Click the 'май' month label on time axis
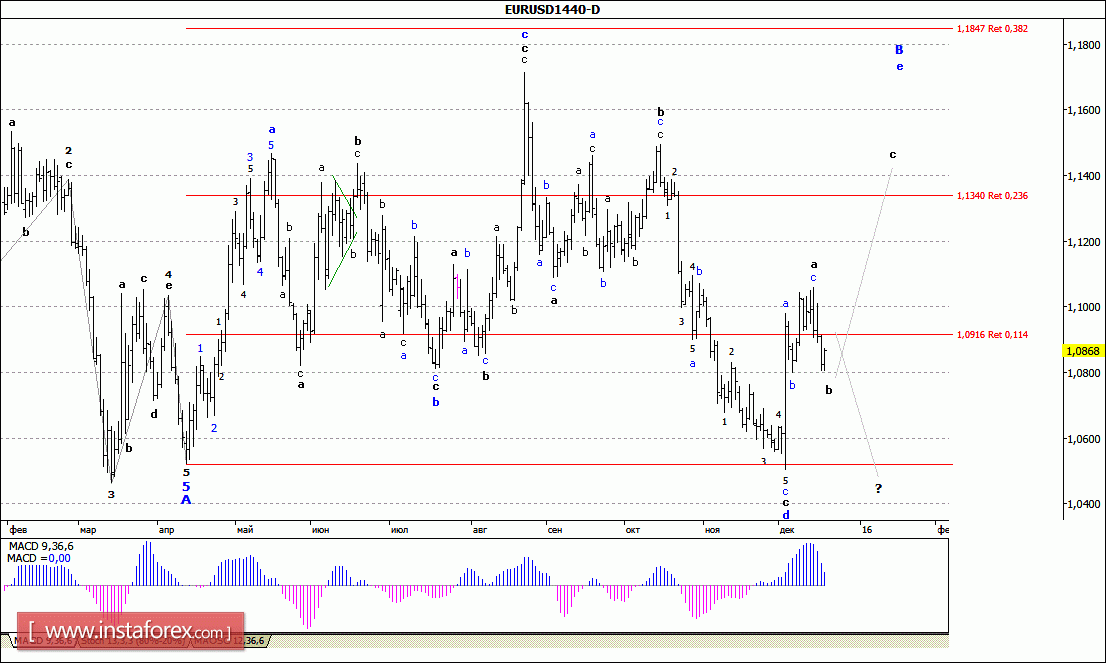Screen dimensions: 1106x663 click(x=245, y=530)
